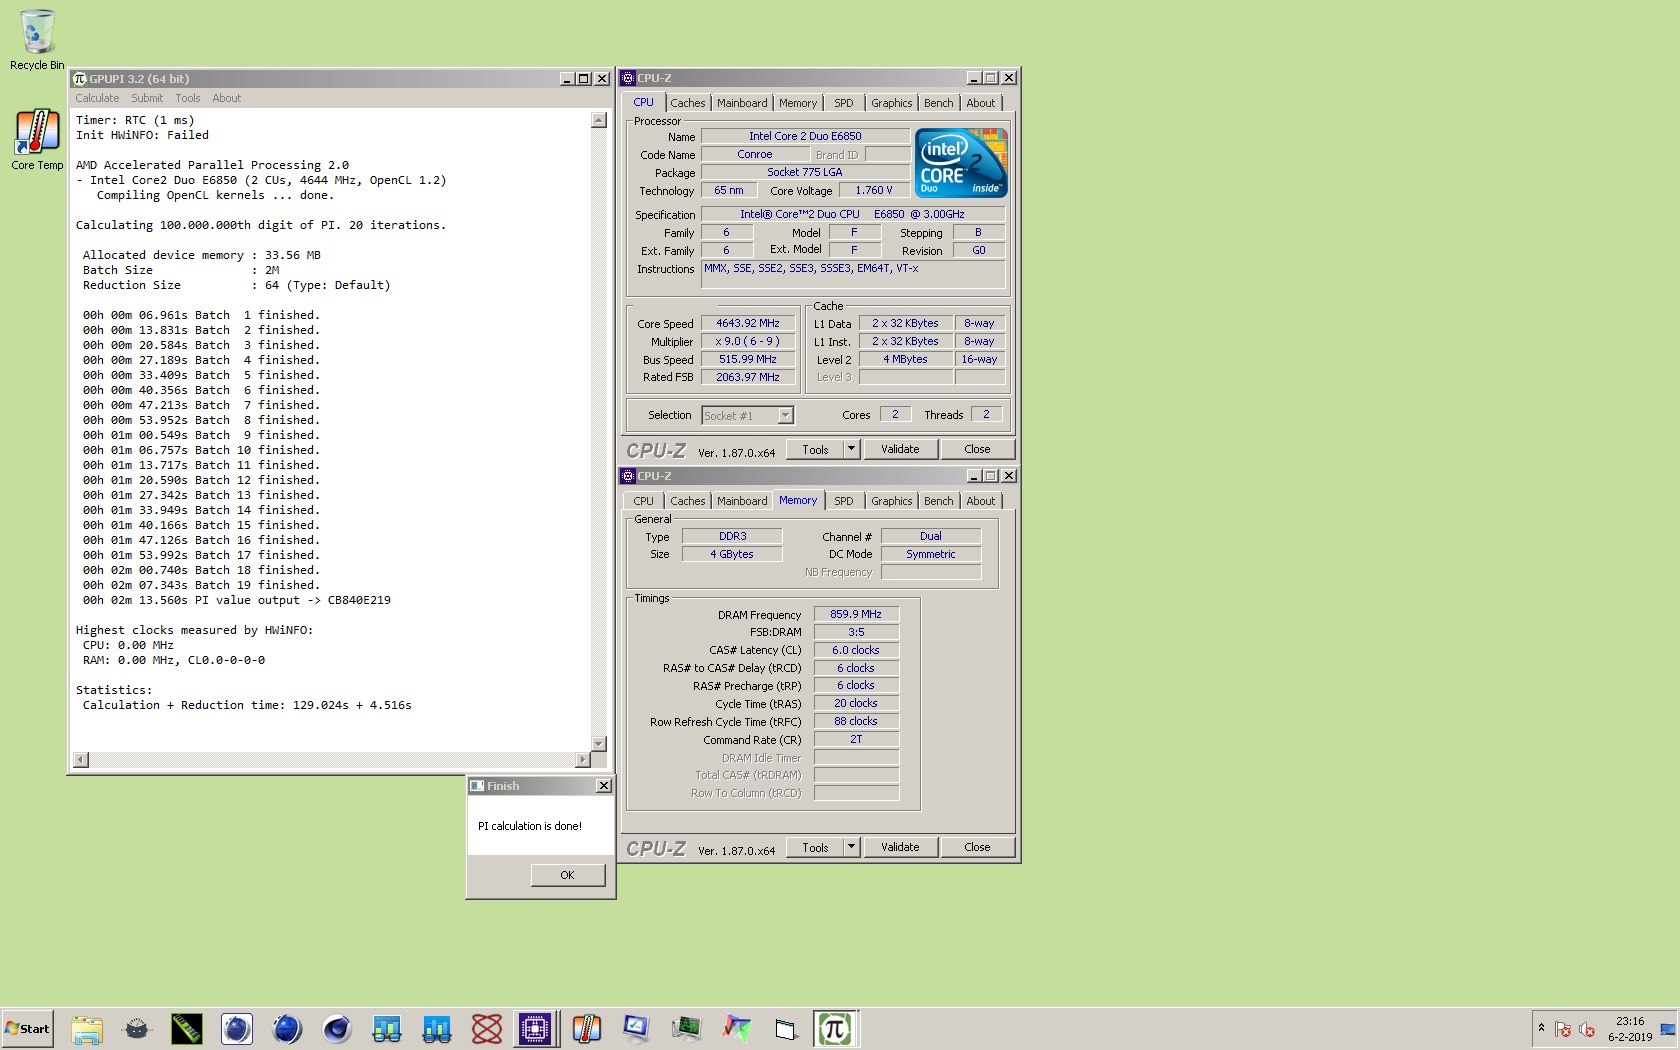Click the 'PI calculation is done!' message
The width and height of the screenshot is (1680, 1050).
click(x=530, y=826)
